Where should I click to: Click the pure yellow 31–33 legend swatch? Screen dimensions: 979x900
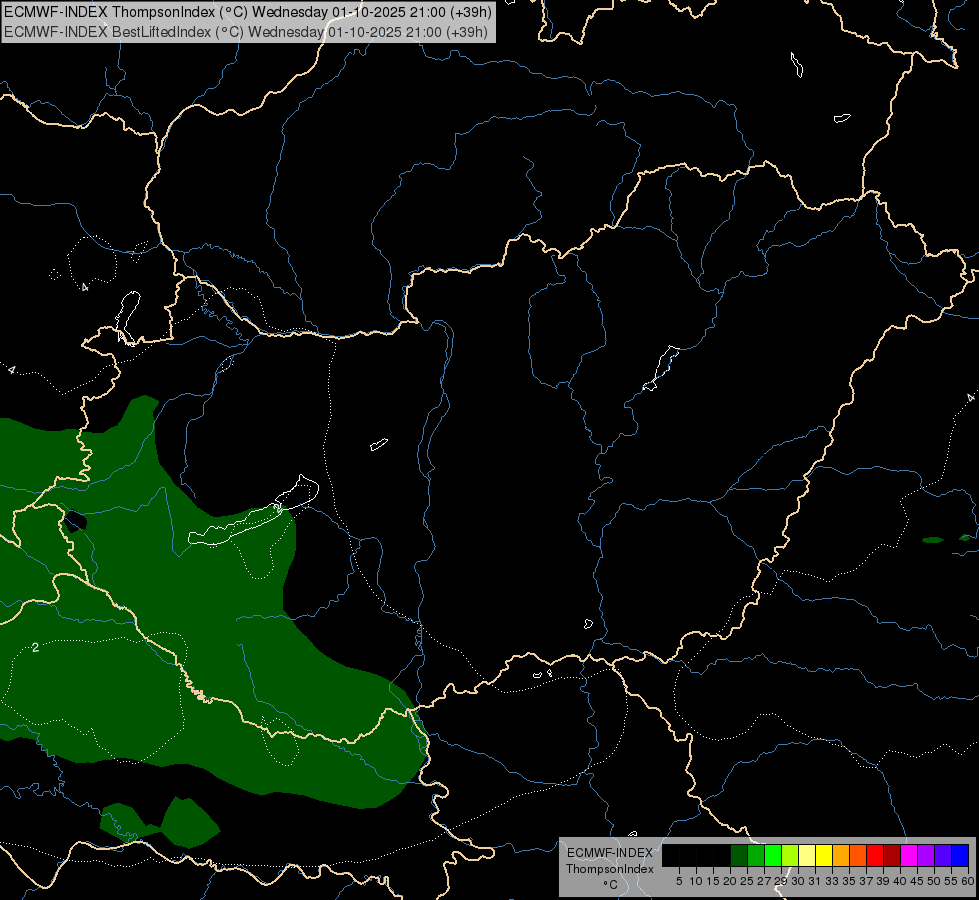(824, 855)
